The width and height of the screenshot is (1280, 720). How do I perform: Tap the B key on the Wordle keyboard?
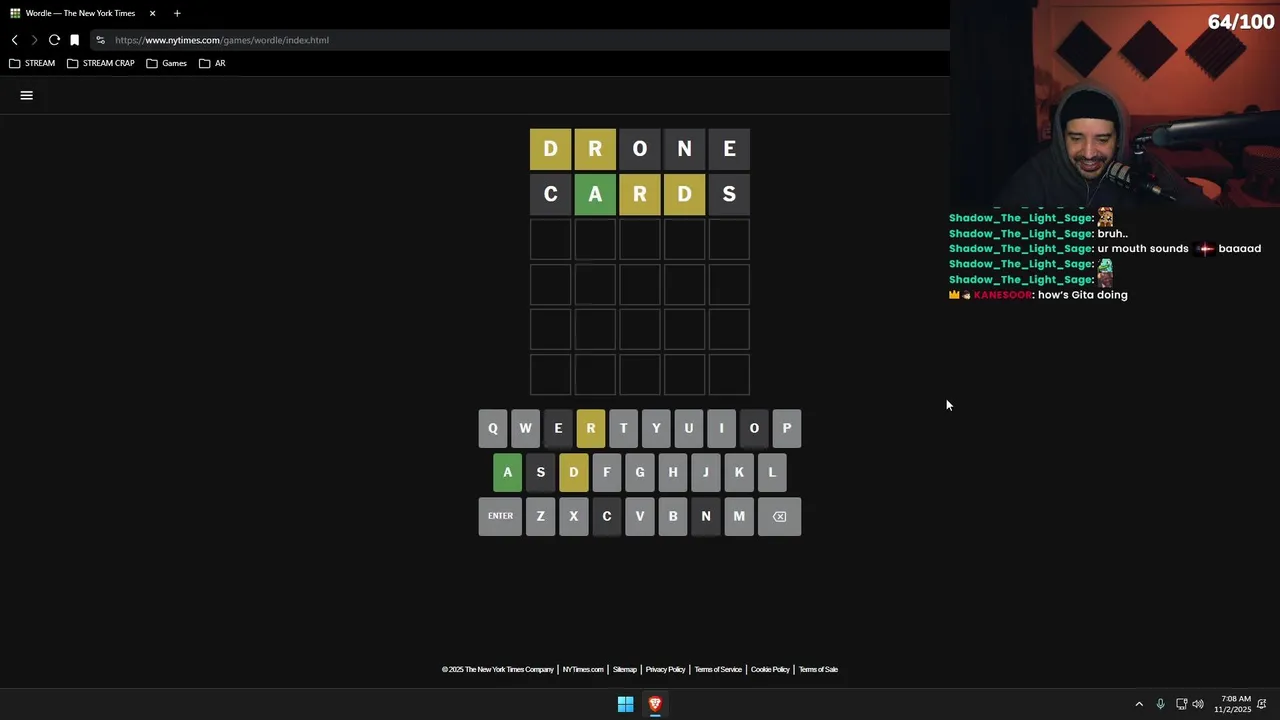[x=673, y=516]
